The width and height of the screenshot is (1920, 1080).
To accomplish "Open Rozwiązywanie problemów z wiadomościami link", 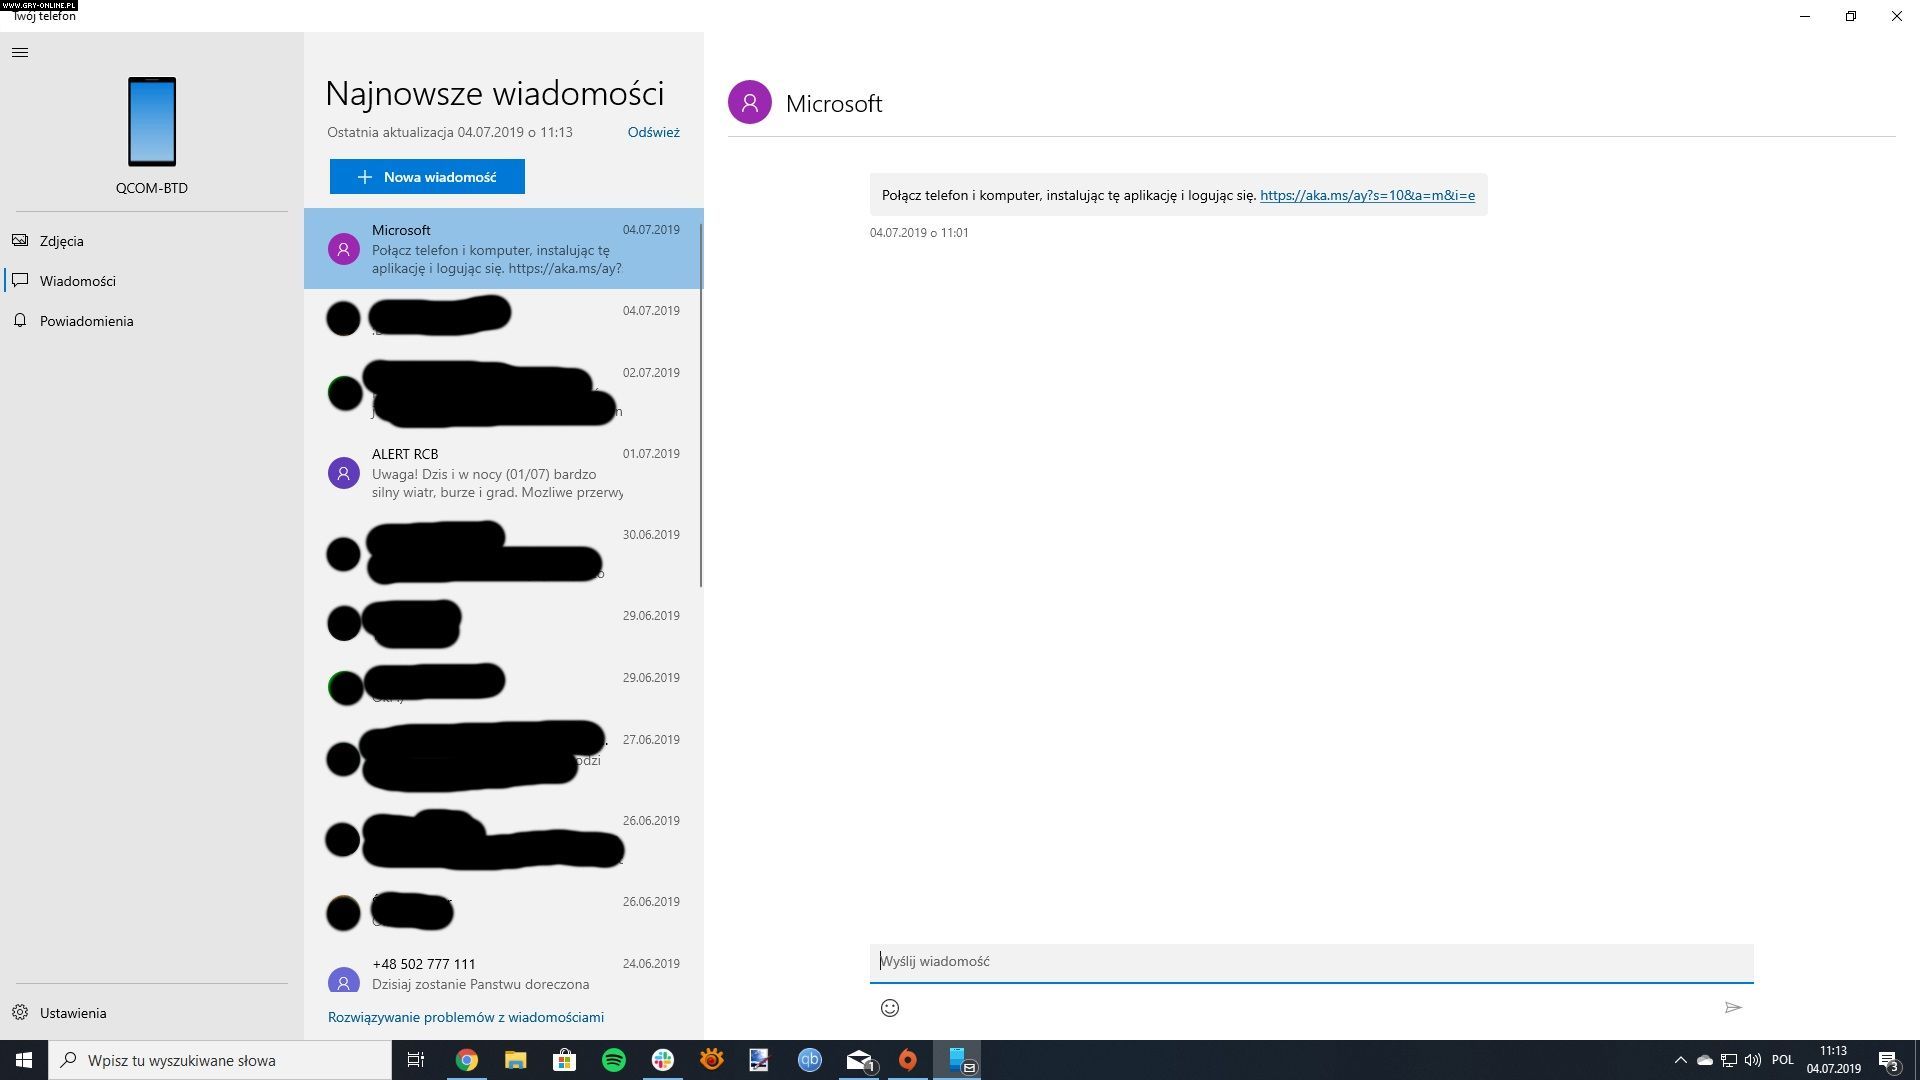I will [466, 1017].
